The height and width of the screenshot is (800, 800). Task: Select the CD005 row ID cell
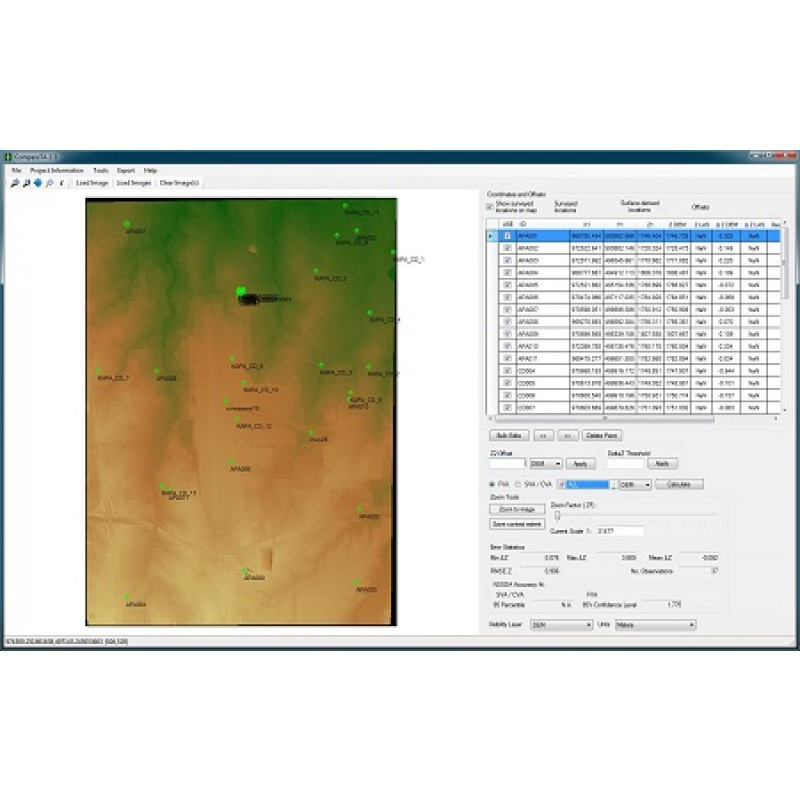click(543, 383)
